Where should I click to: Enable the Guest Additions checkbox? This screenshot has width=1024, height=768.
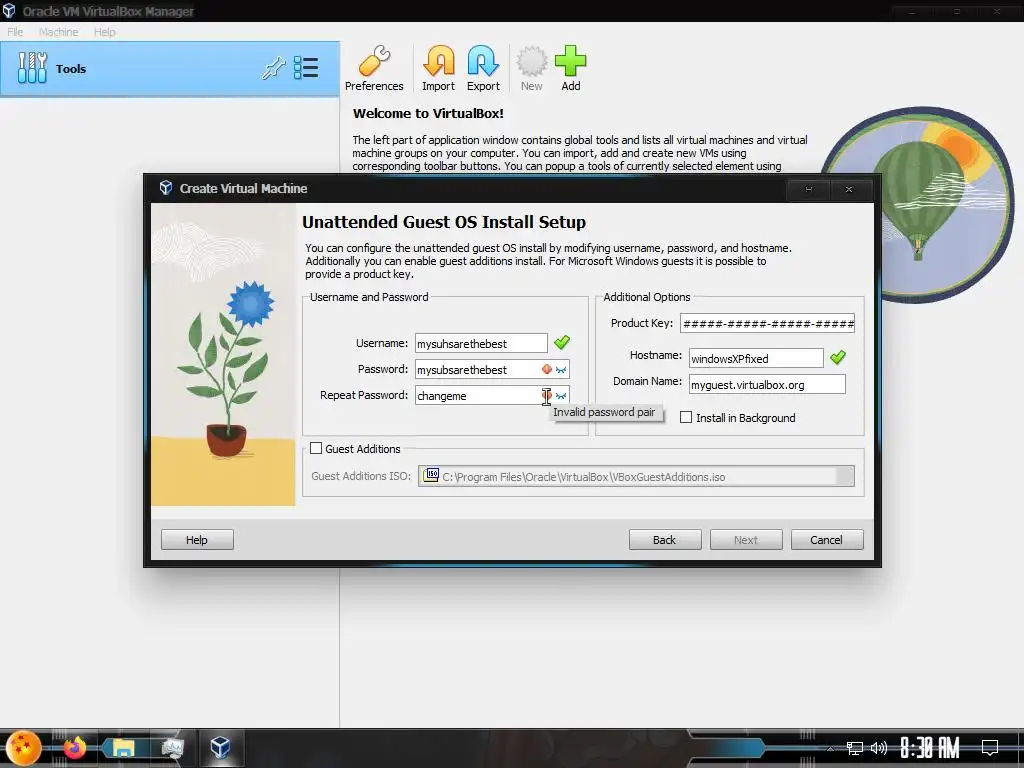coord(316,448)
